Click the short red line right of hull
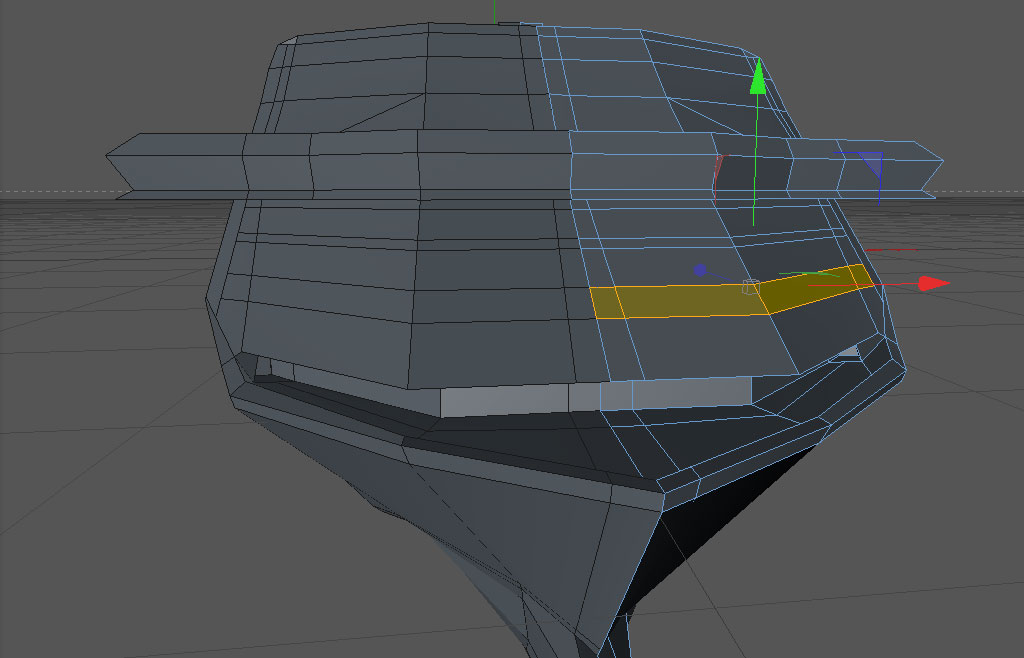This screenshot has height=658, width=1024. 891,249
